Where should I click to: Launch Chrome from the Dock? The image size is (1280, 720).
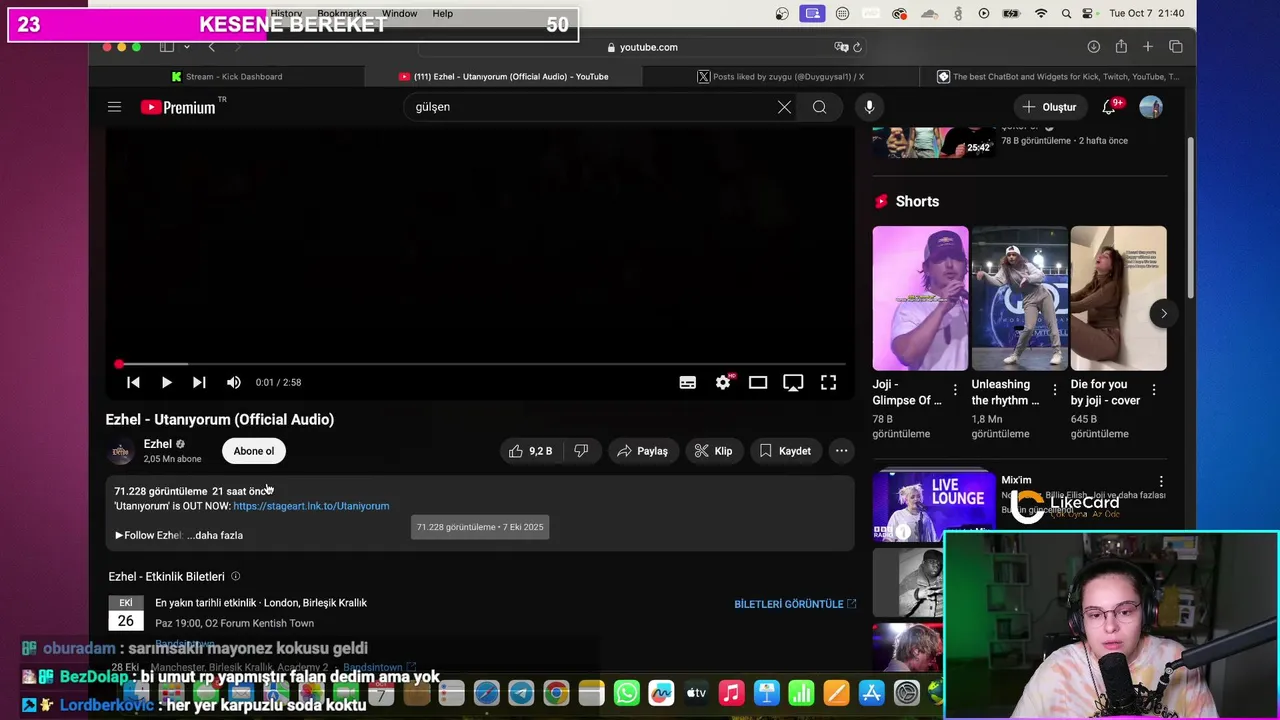(557, 693)
